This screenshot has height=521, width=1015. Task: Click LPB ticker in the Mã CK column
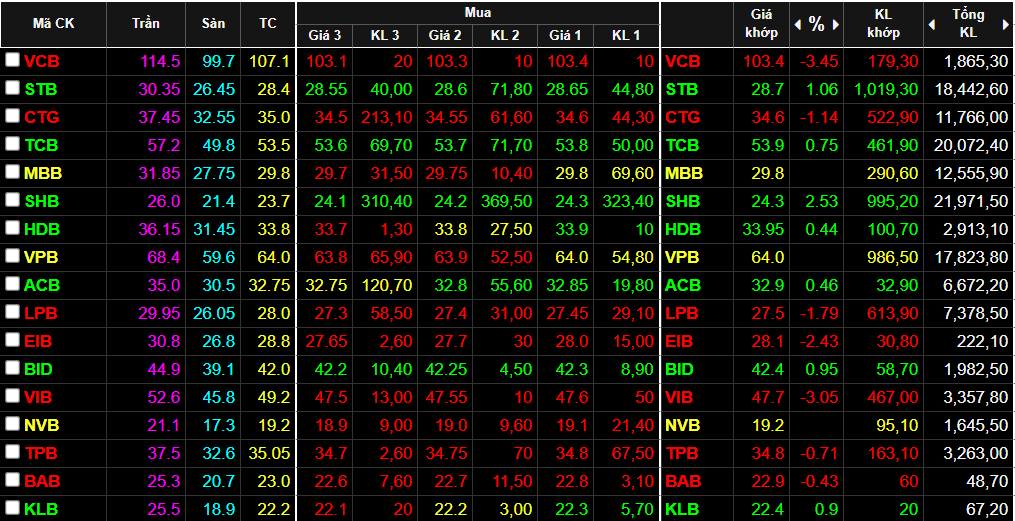pos(41,313)
